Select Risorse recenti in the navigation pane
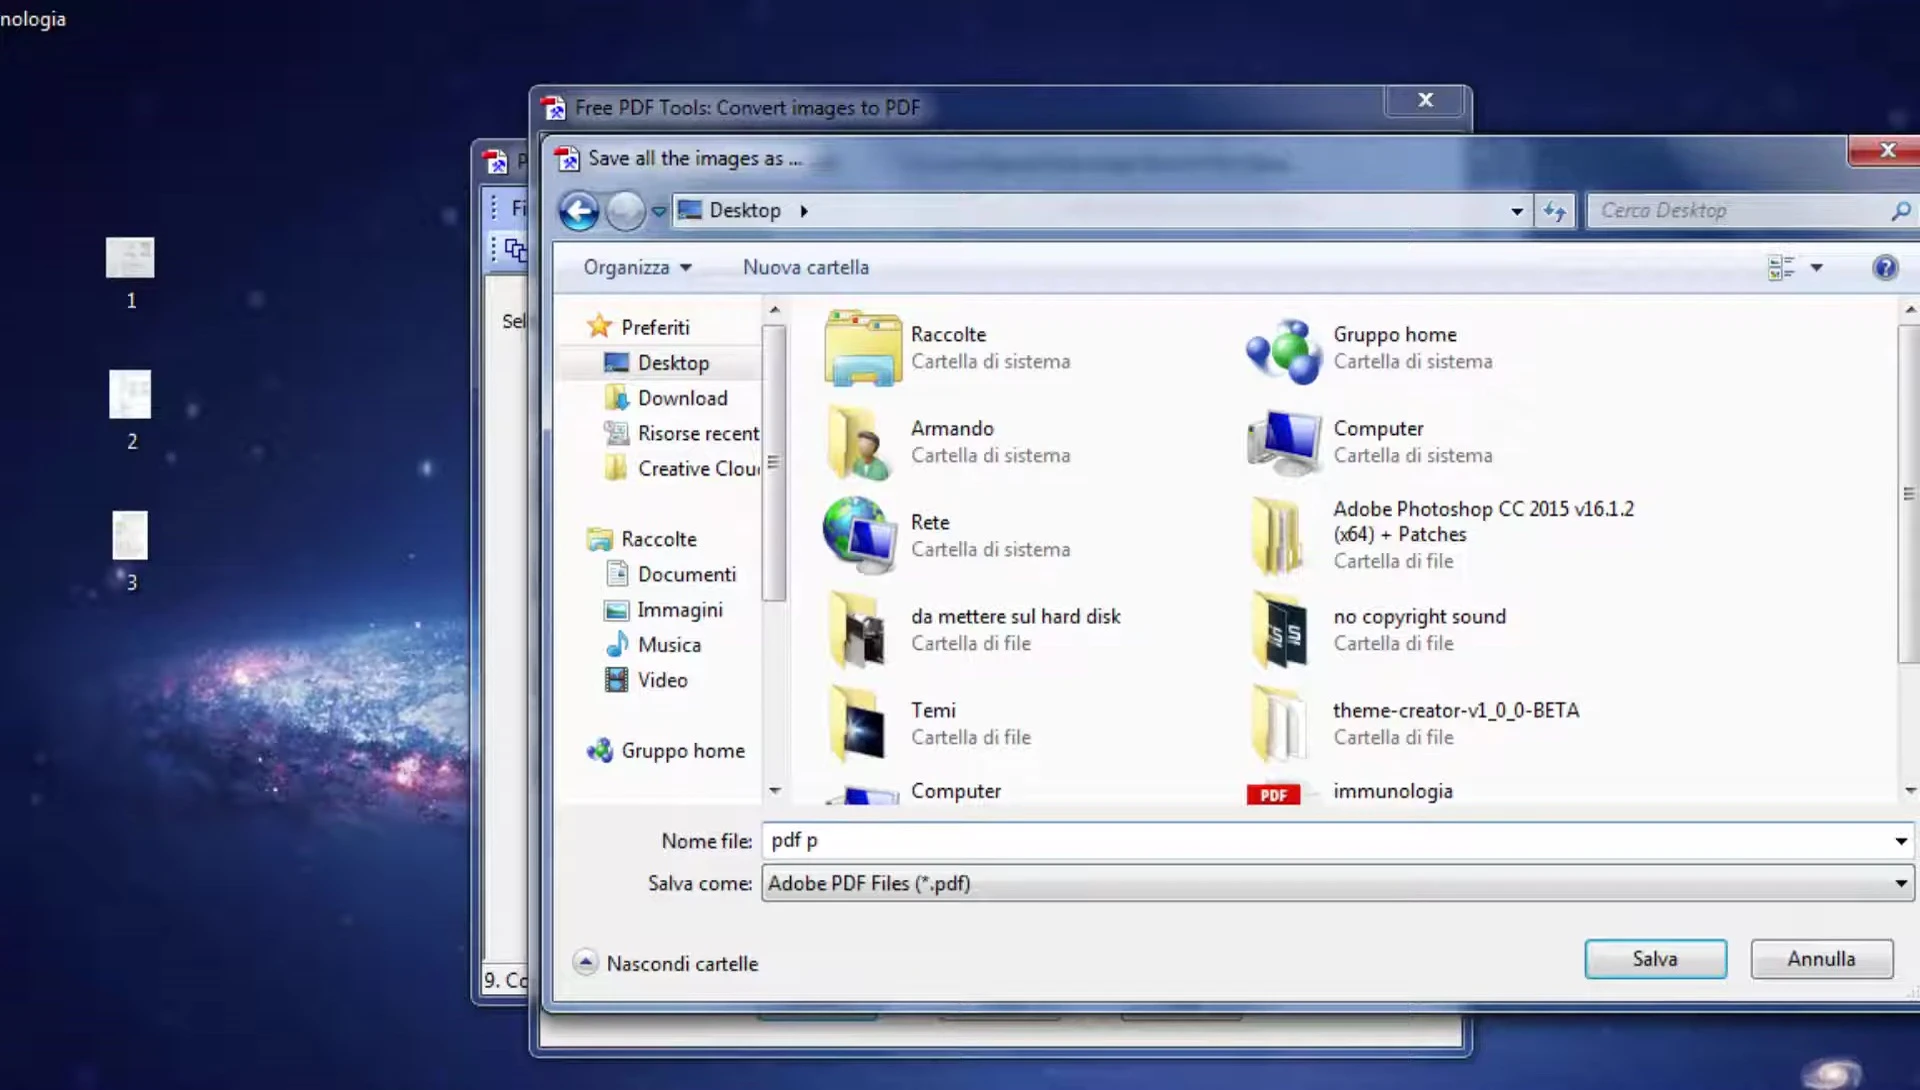Image resolution: width=1920 pixels, height=1090 pixels. [x=698, y=433]
